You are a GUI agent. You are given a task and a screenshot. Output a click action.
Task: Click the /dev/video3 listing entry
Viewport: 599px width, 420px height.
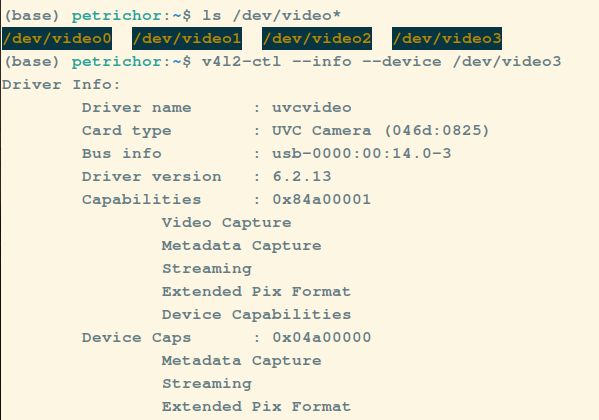(x=447, y=38)
